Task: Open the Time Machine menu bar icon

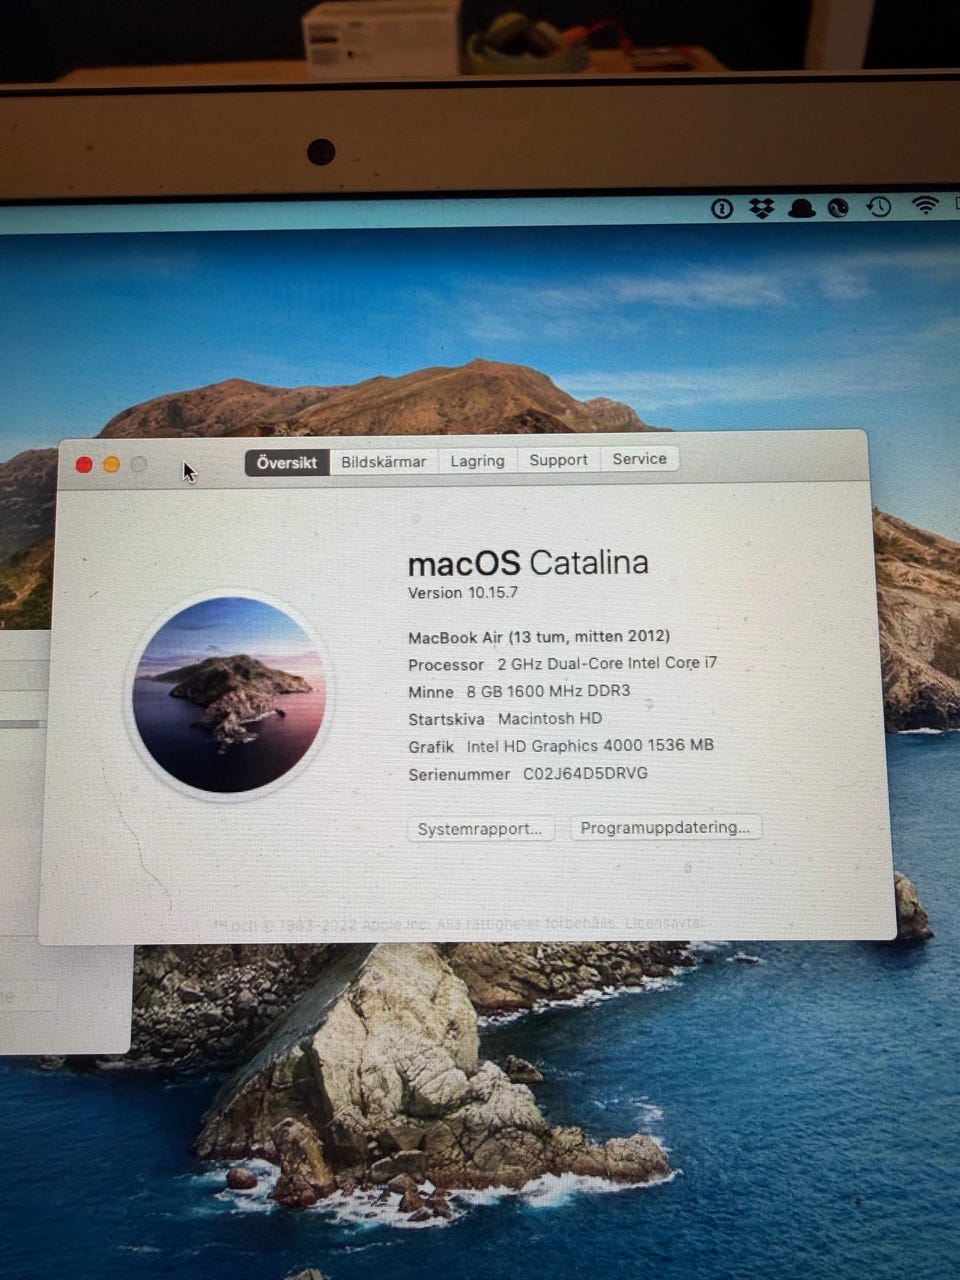Action: (879, 207)
